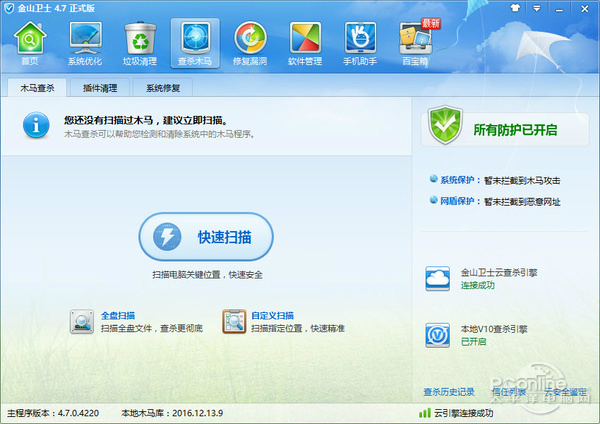The height and width of the screenshot is (424, 600).
Task: Switch to the 插件清理 tab
Action: click(100, 88)
